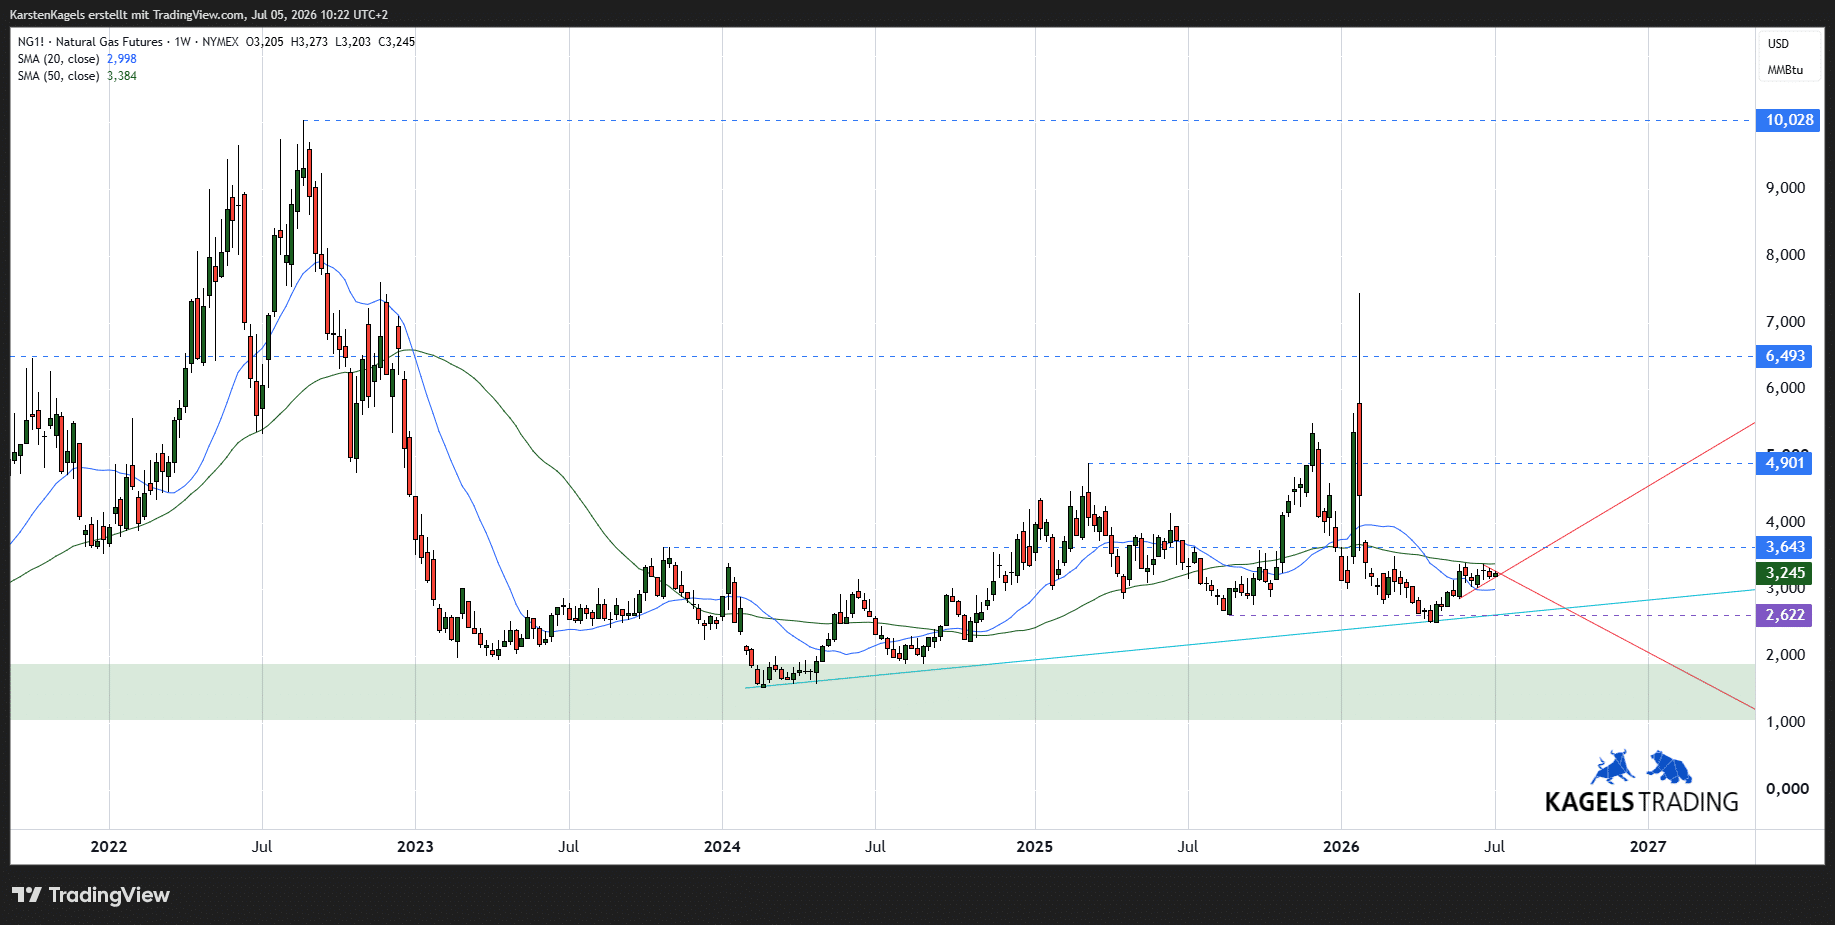Click the 2023 marker on time axis
Viewport: 1835px width, 925px height.
tap(415, 847)
